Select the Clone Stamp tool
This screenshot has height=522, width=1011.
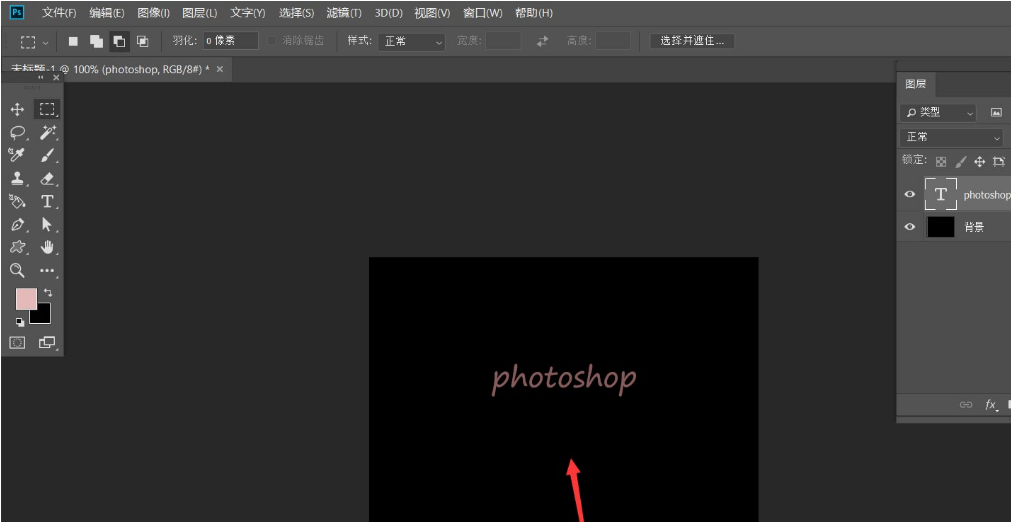point(17,179)
